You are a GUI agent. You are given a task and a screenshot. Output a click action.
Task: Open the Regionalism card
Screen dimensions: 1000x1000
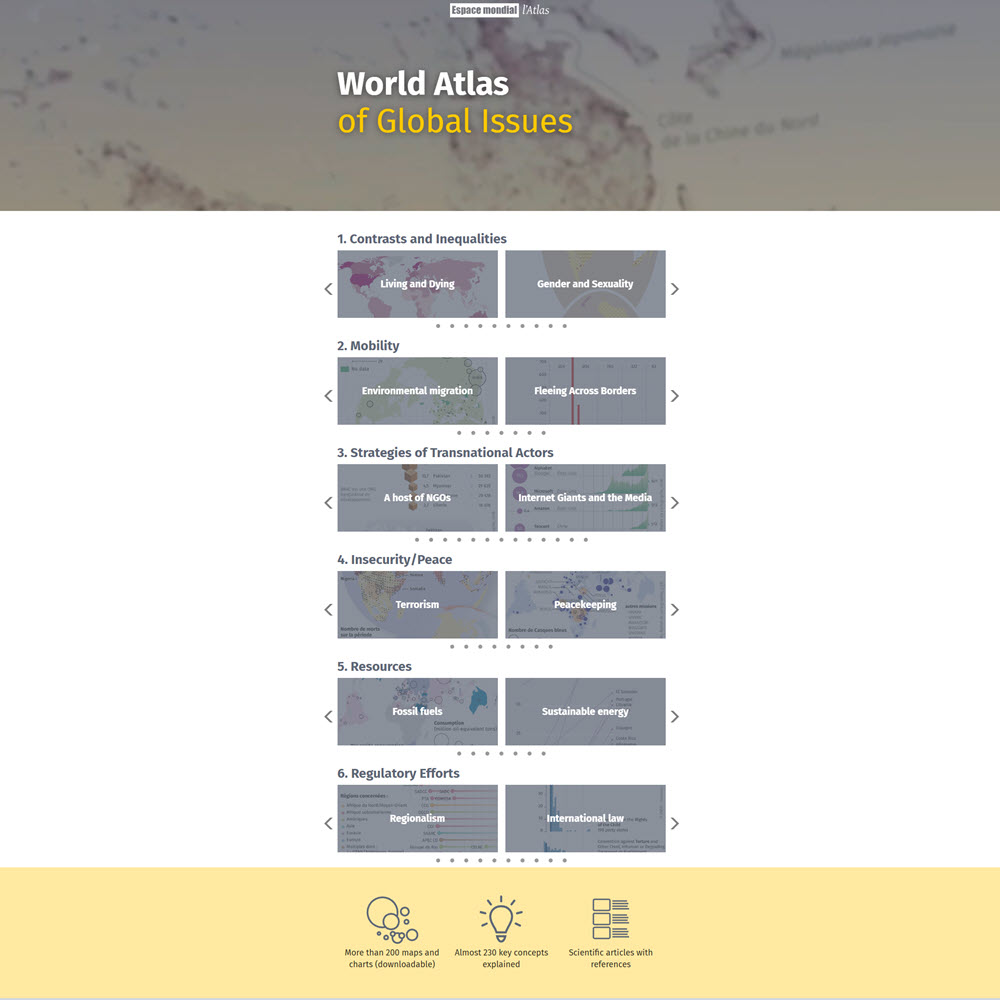tap(417, 818)
